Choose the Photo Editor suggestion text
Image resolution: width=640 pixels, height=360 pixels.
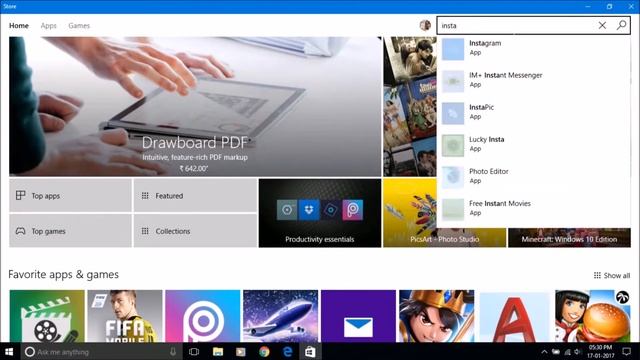(489, 171)
